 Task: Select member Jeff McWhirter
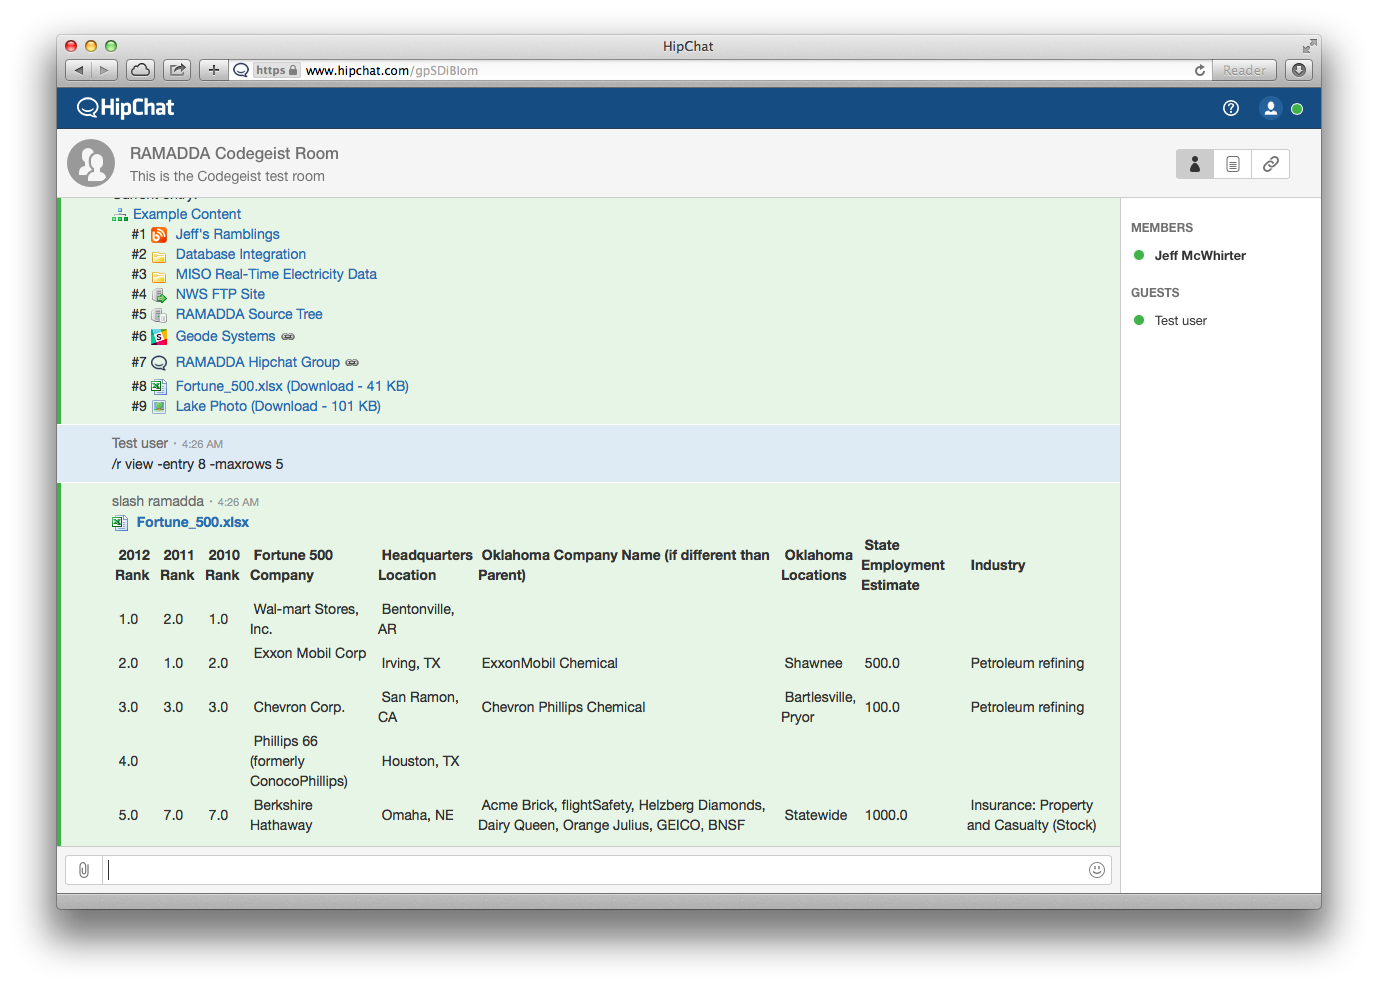click(1200, 255)
